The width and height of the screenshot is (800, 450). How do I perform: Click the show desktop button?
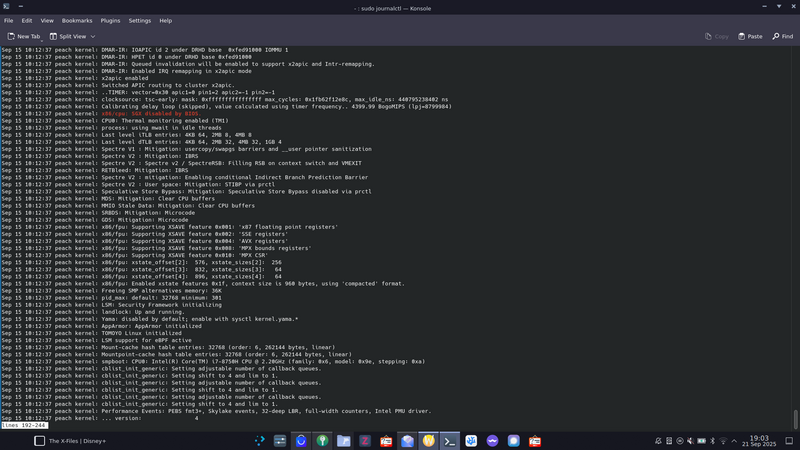pyautogui.click(x=789, y=441)
